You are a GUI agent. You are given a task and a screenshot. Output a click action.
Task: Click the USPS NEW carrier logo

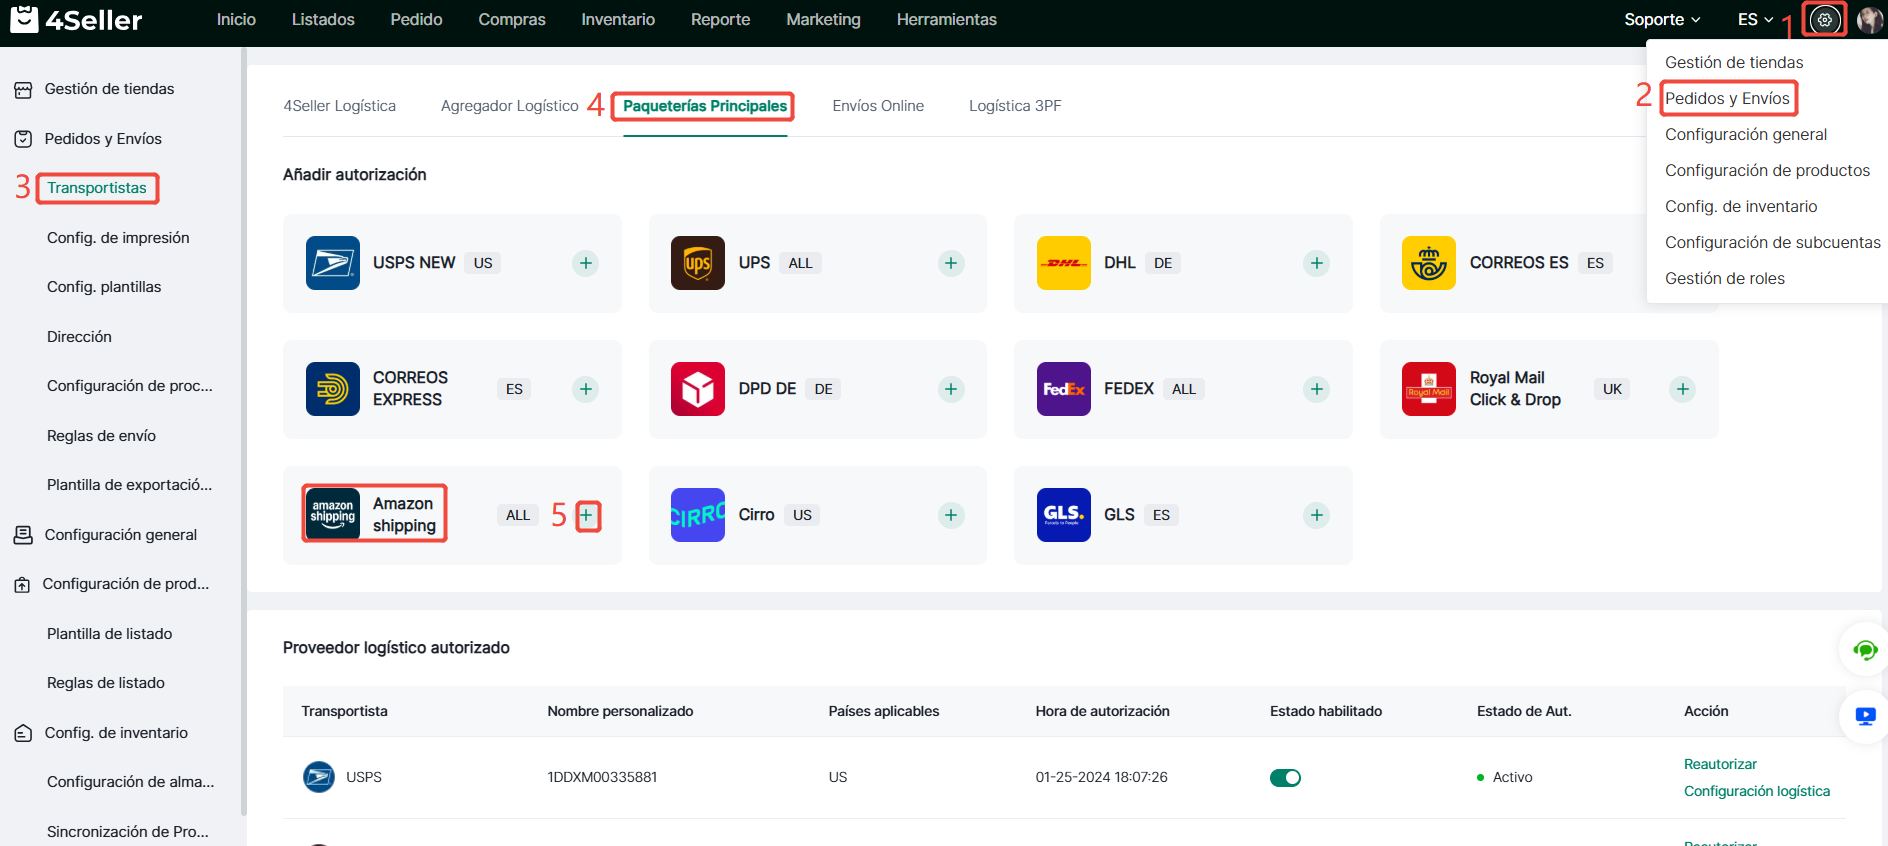click(333, 263)
